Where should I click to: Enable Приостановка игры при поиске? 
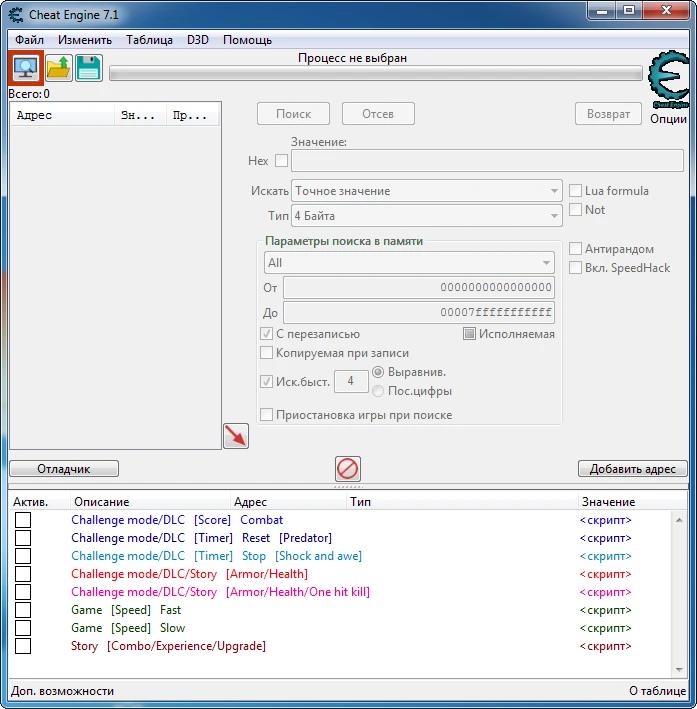tap(266, 415)
